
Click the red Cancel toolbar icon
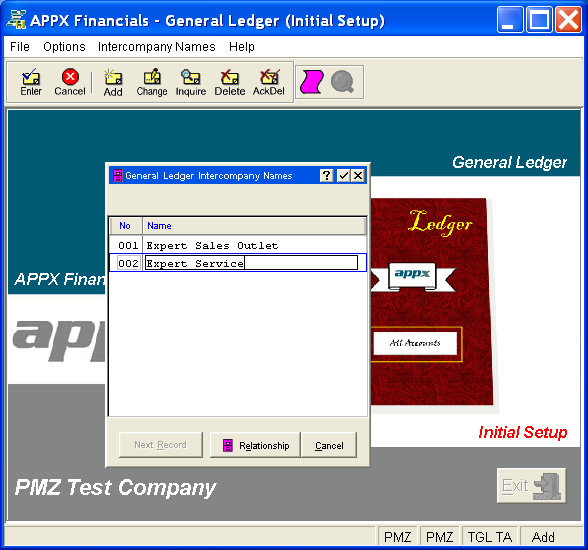click(70, 82)
